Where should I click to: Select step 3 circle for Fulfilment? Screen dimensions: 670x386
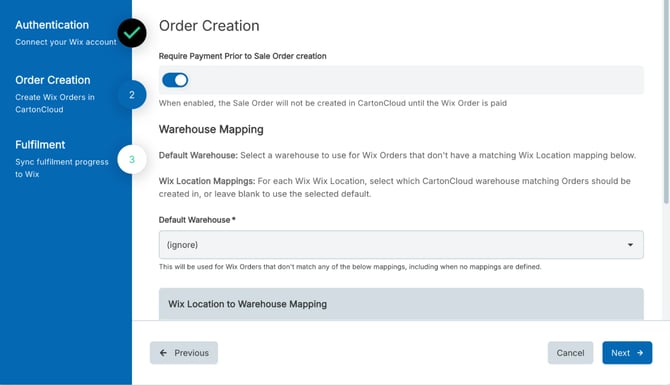[x=132, y=159]
